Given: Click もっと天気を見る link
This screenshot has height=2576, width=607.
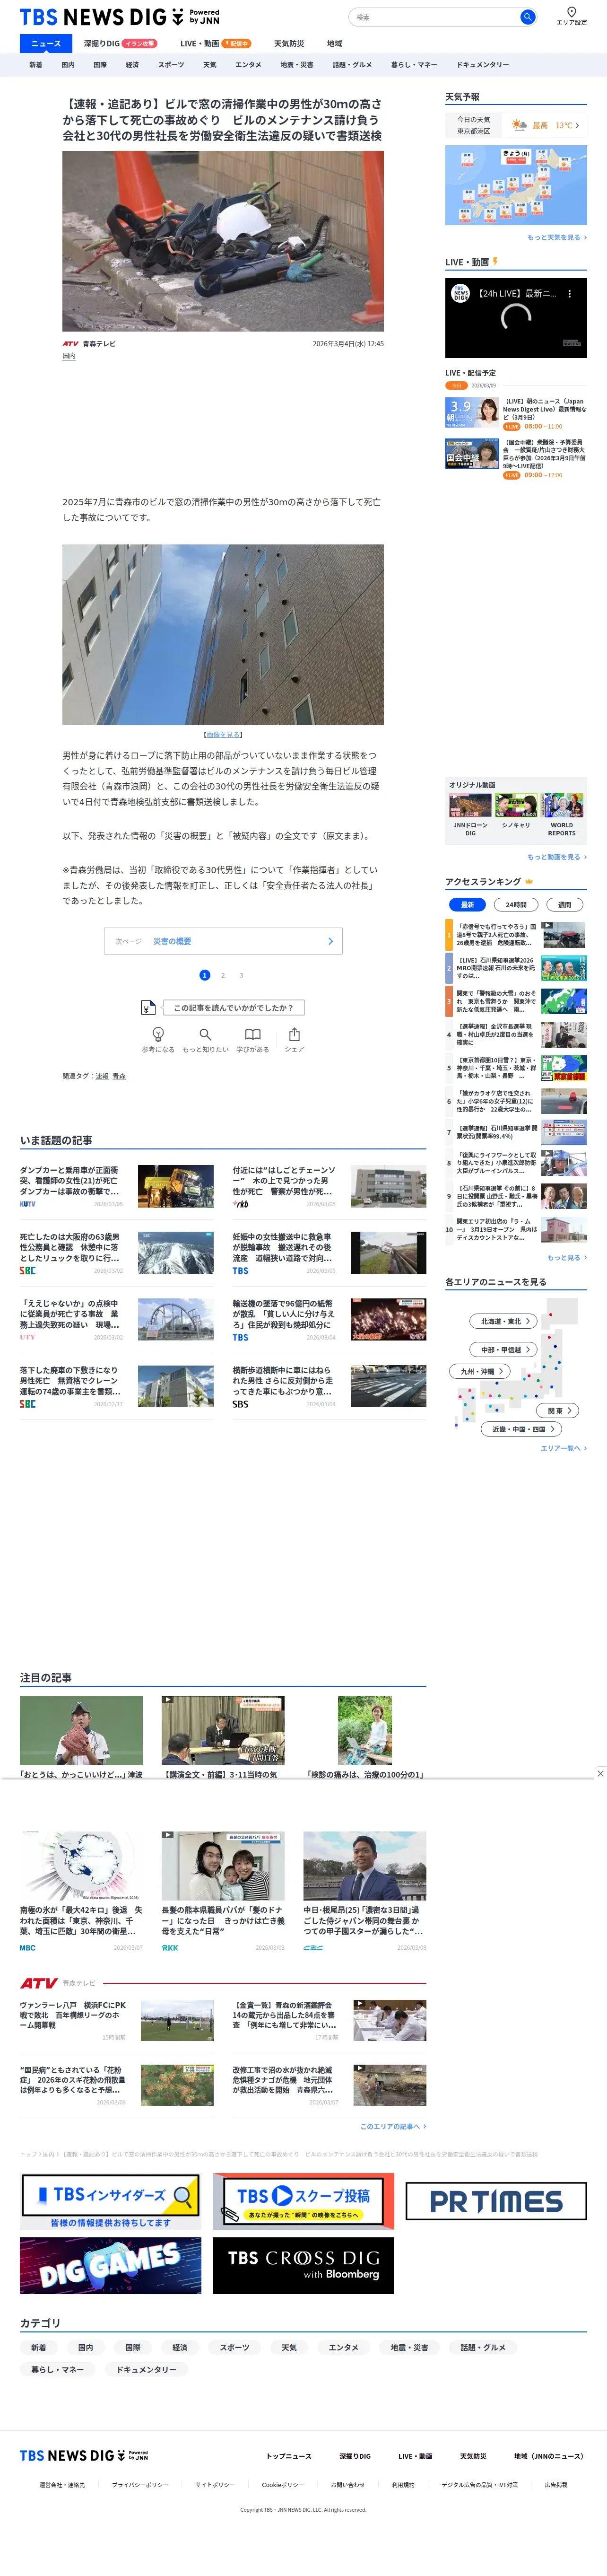Looking at the screenshot, I should tap(557, 238).
